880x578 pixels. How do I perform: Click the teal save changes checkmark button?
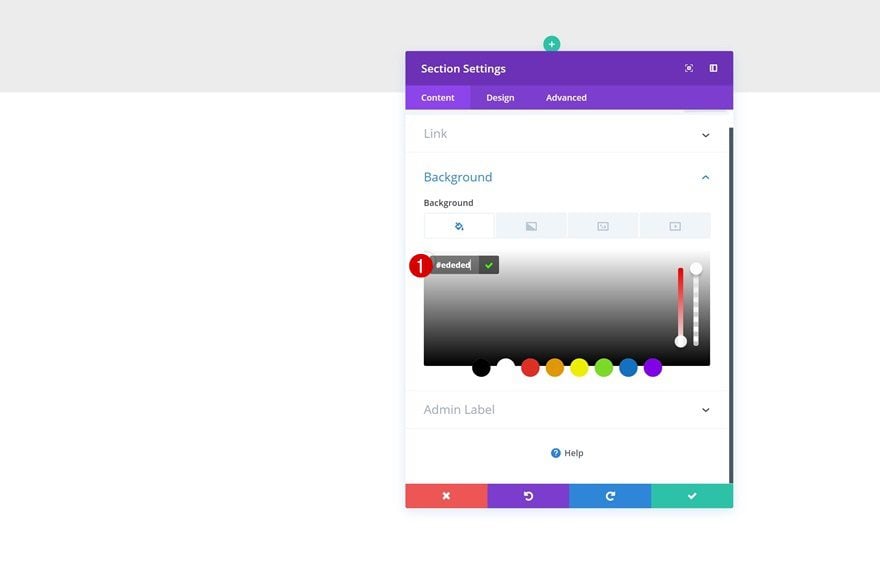(x=692, y=496)
